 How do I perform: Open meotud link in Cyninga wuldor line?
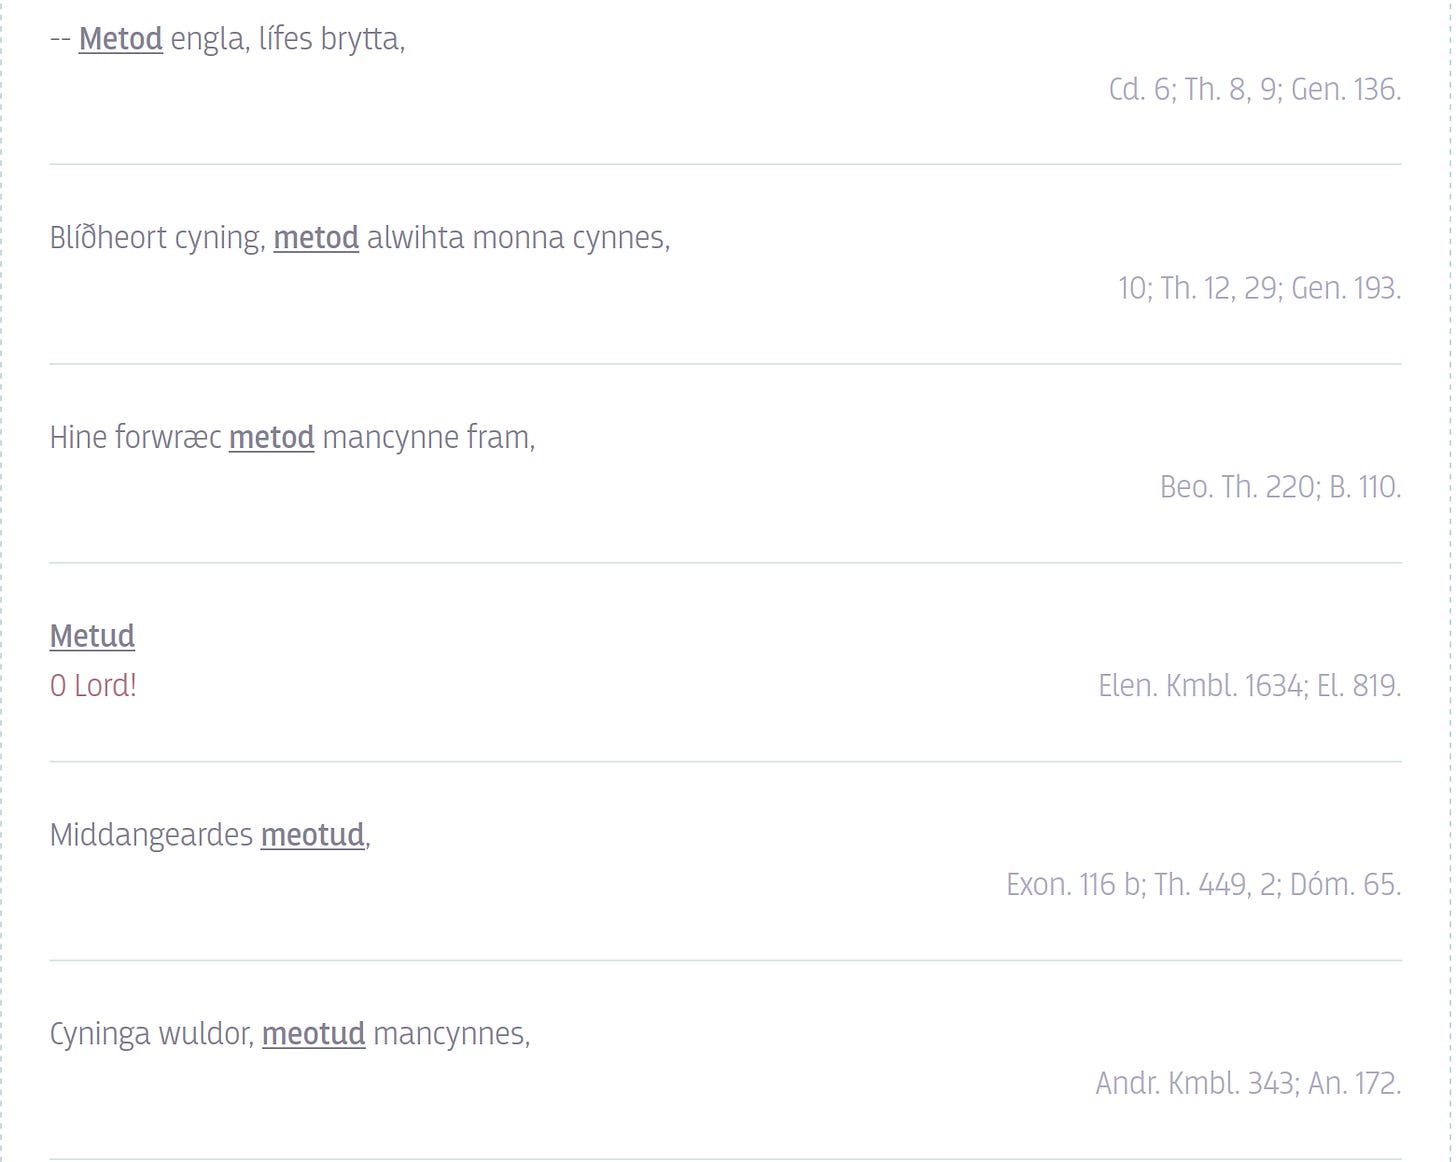coord(313,1034)
